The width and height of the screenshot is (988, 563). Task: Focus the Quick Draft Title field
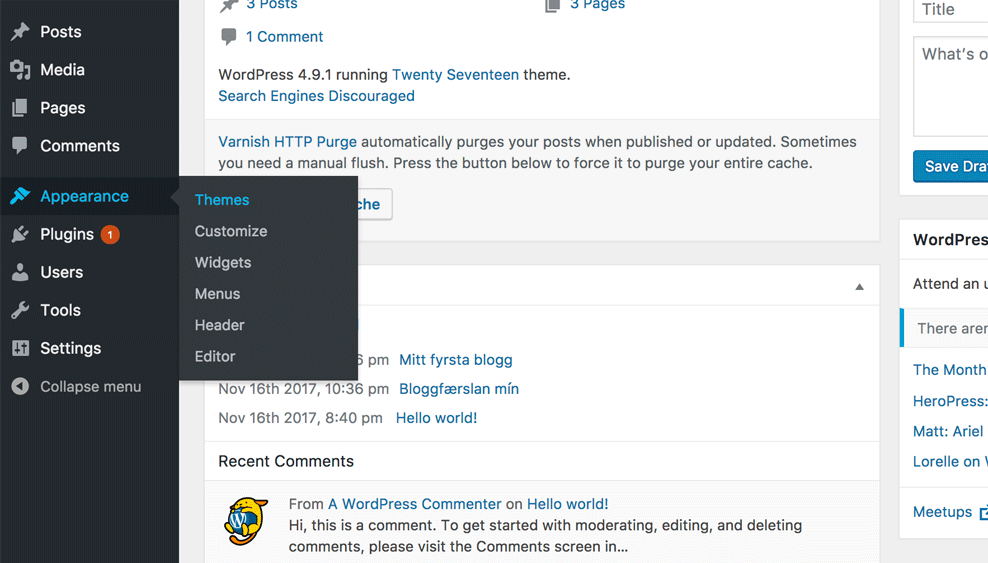951,9
